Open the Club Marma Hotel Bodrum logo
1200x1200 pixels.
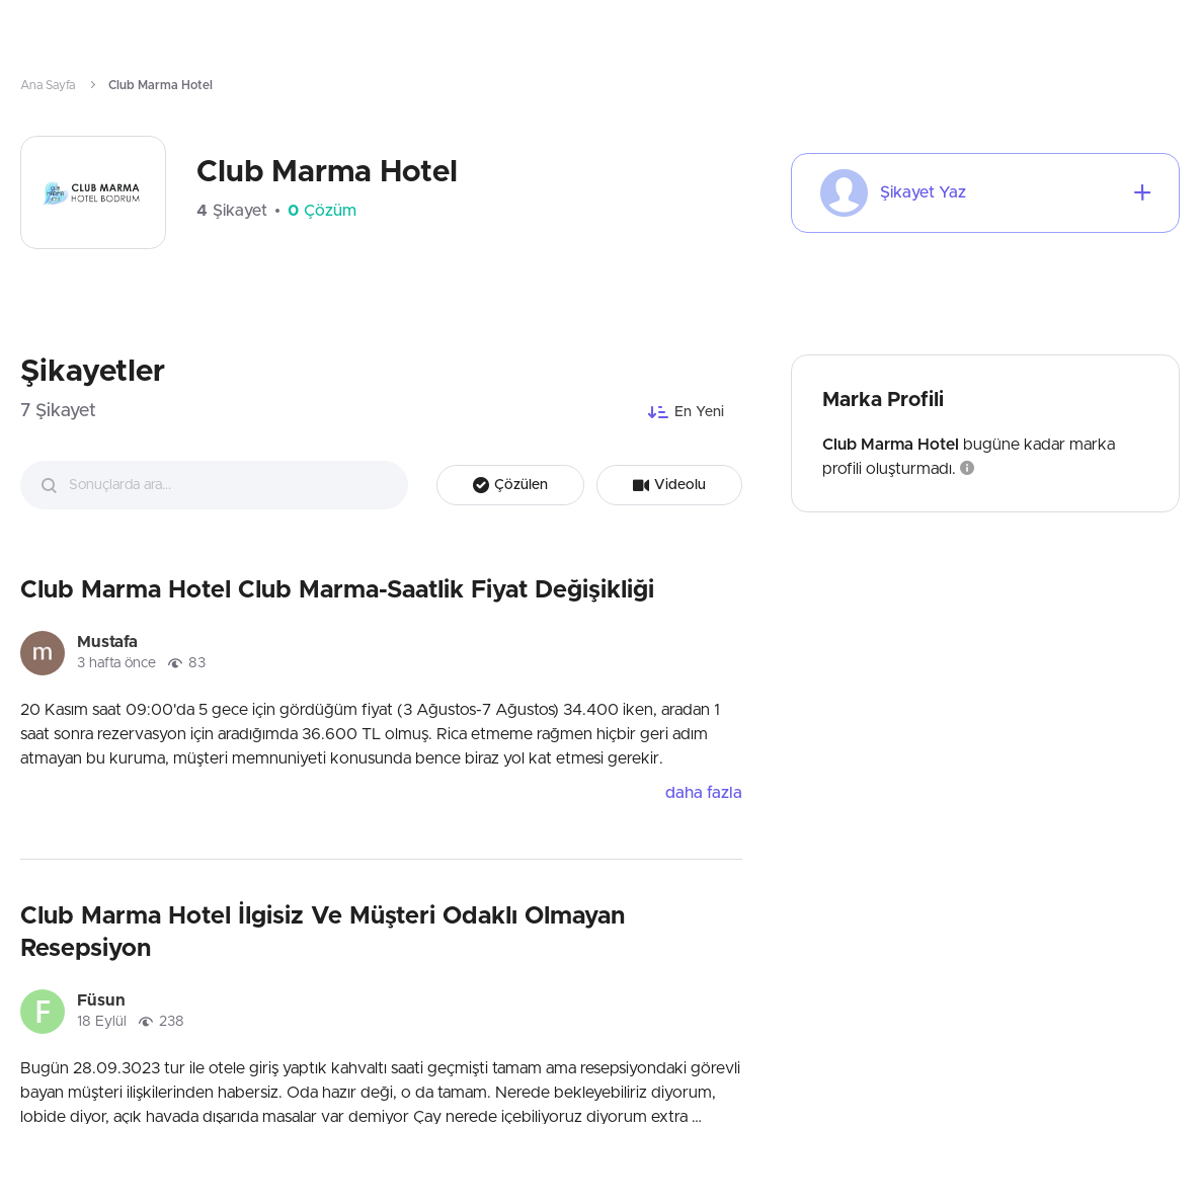[x=93, y=192]
